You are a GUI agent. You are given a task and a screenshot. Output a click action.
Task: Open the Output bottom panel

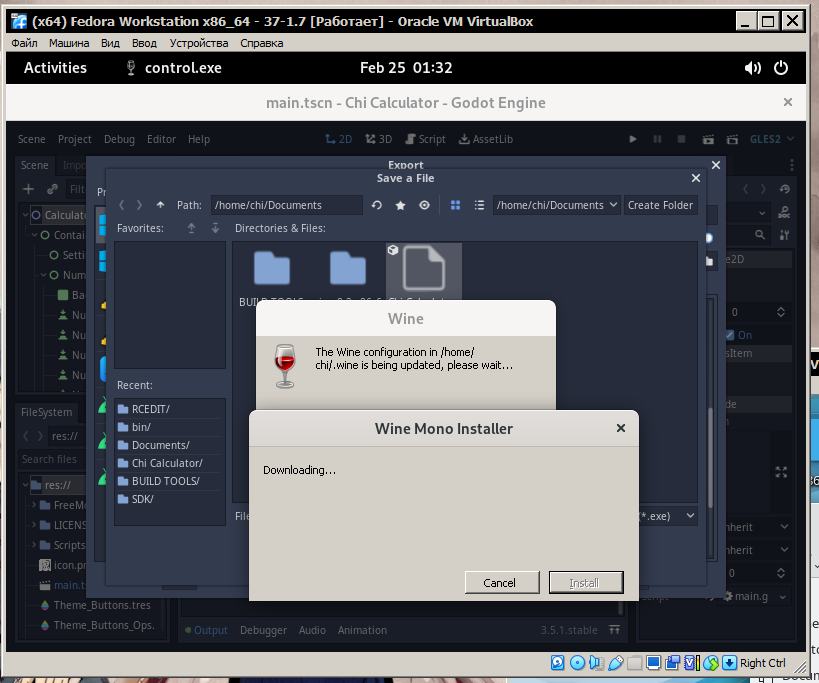[x=206, y=630]
